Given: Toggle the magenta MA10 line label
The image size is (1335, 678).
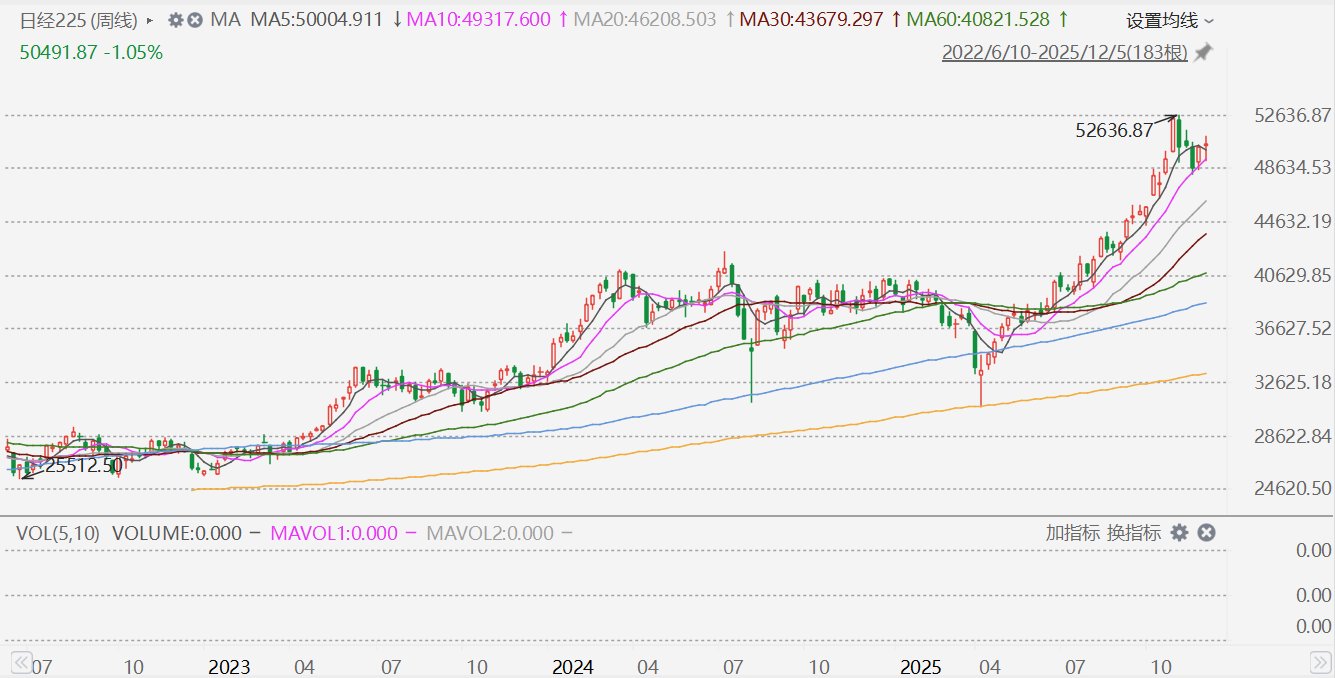Looking at the screenshot, I should (482, 20).
